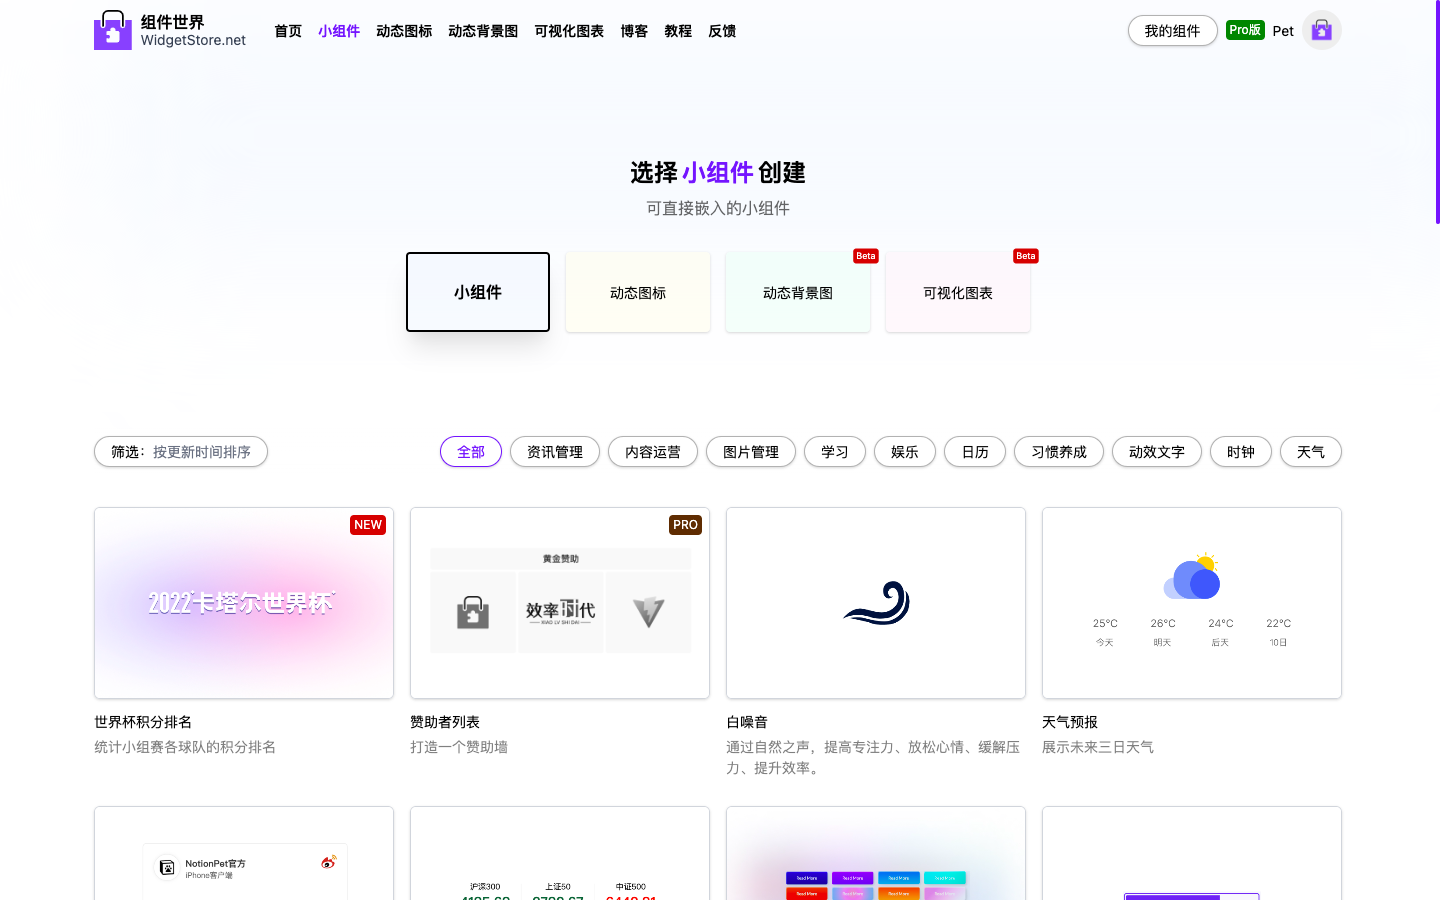This screenshot has width=1440, height=900.
Task: Filter by 资讯管理 tag
Action: coord(555,452)
